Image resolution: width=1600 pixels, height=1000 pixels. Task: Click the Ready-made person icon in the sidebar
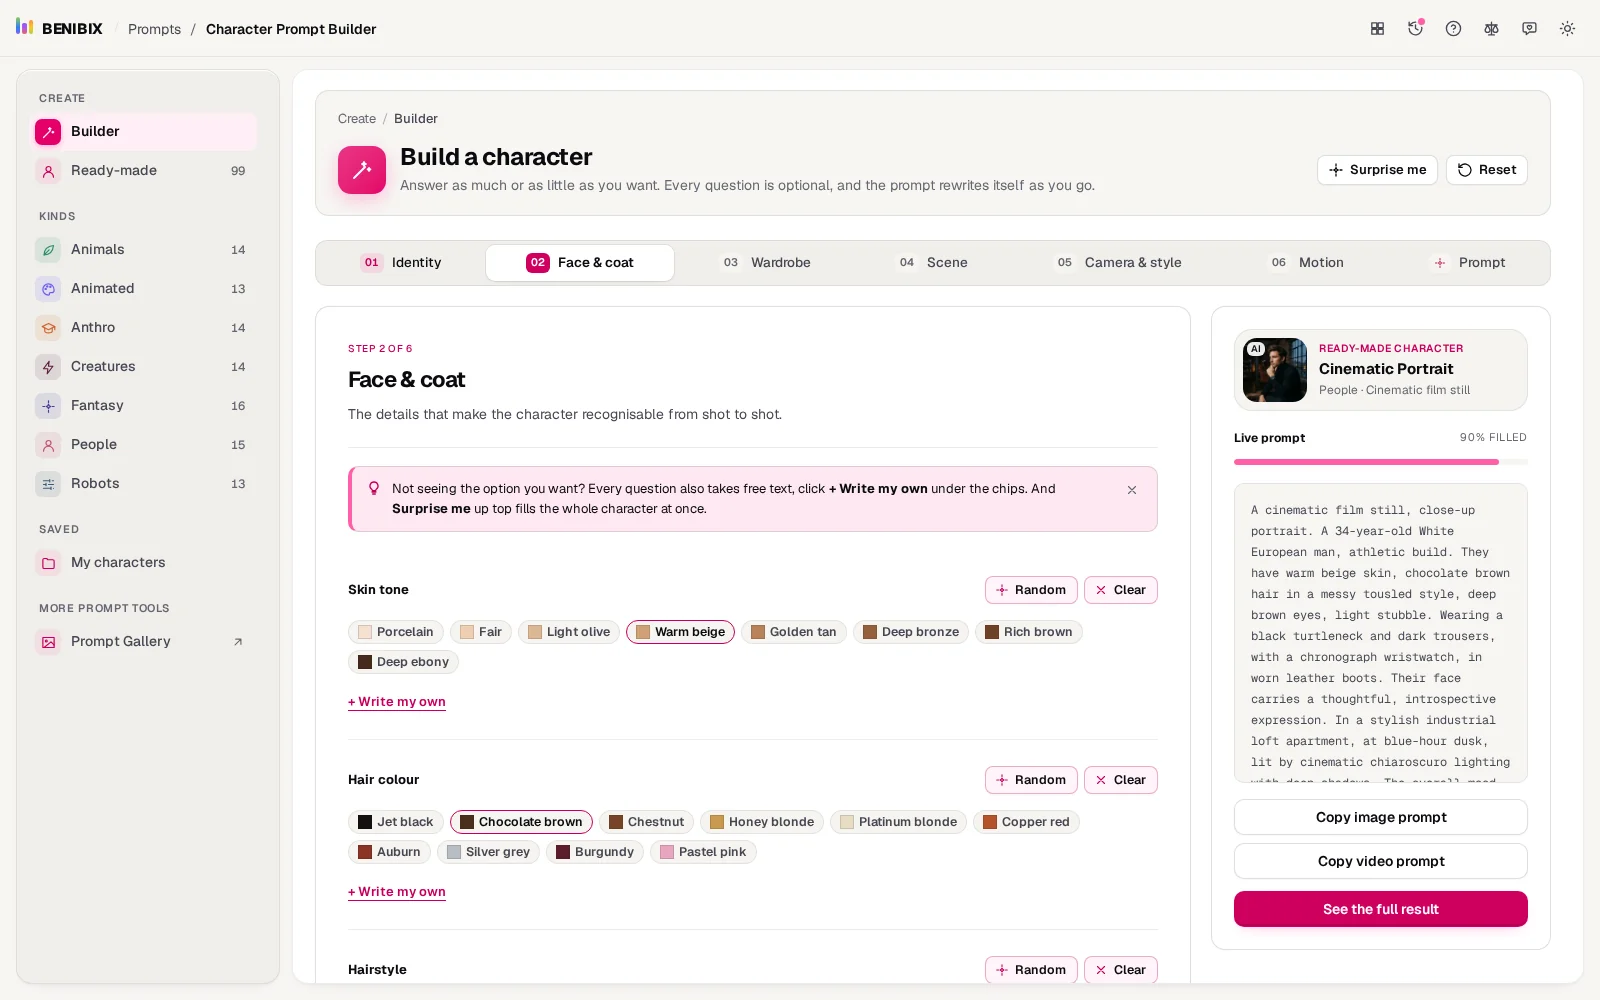click(x=48, y=171)
